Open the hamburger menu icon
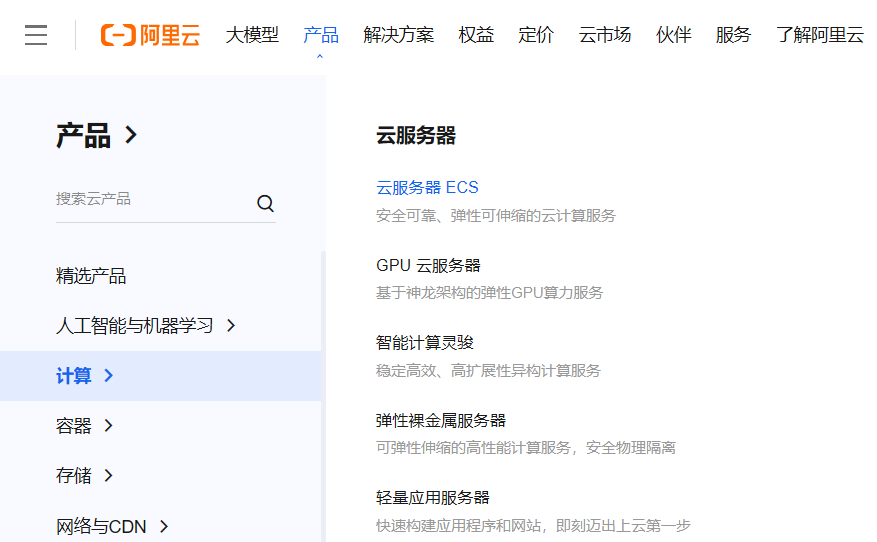 36,35
